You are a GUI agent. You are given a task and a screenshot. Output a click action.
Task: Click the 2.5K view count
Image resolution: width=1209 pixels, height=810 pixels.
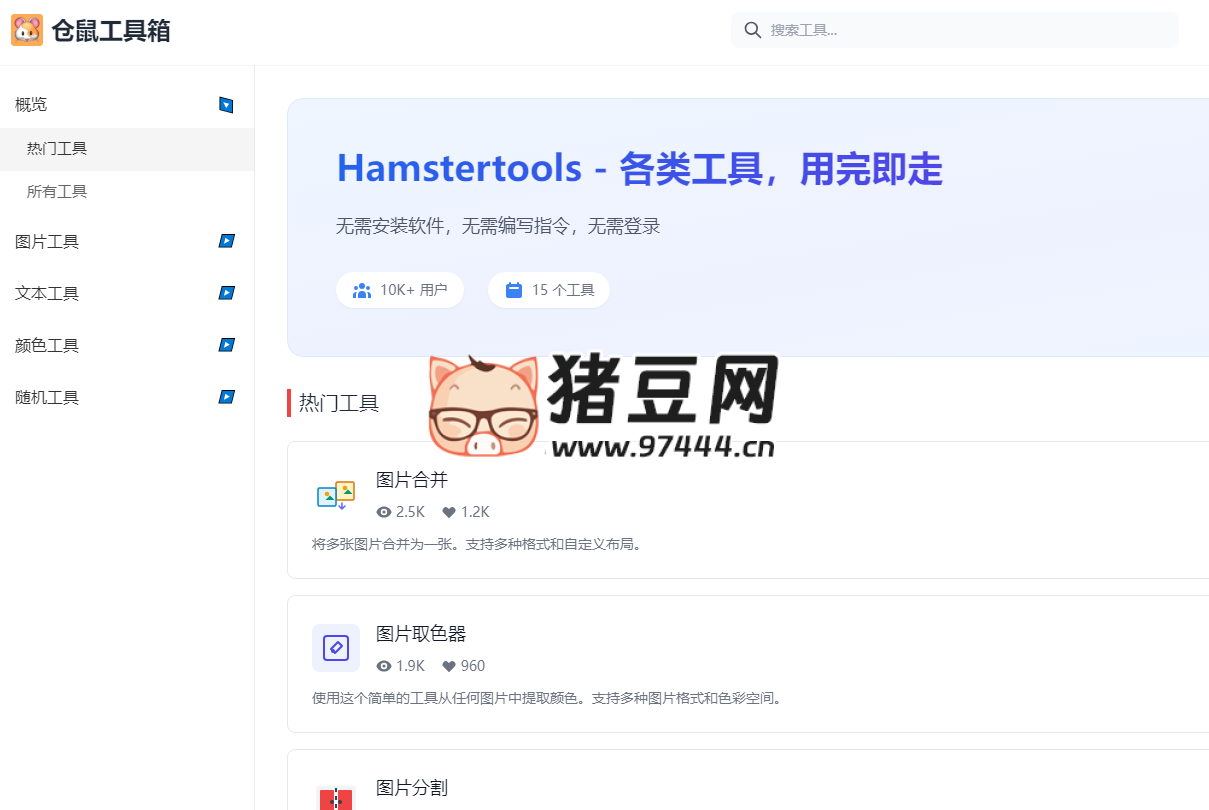(410, 512)
